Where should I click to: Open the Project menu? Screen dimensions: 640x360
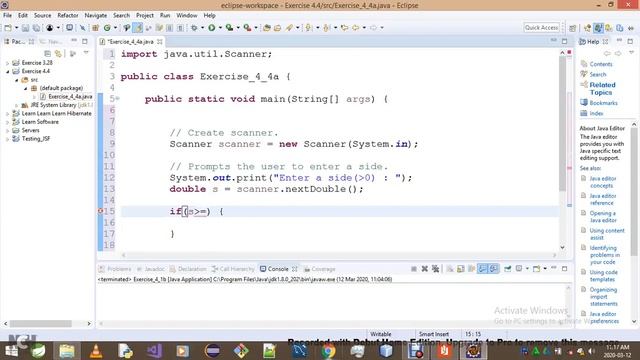pos(145,16)
